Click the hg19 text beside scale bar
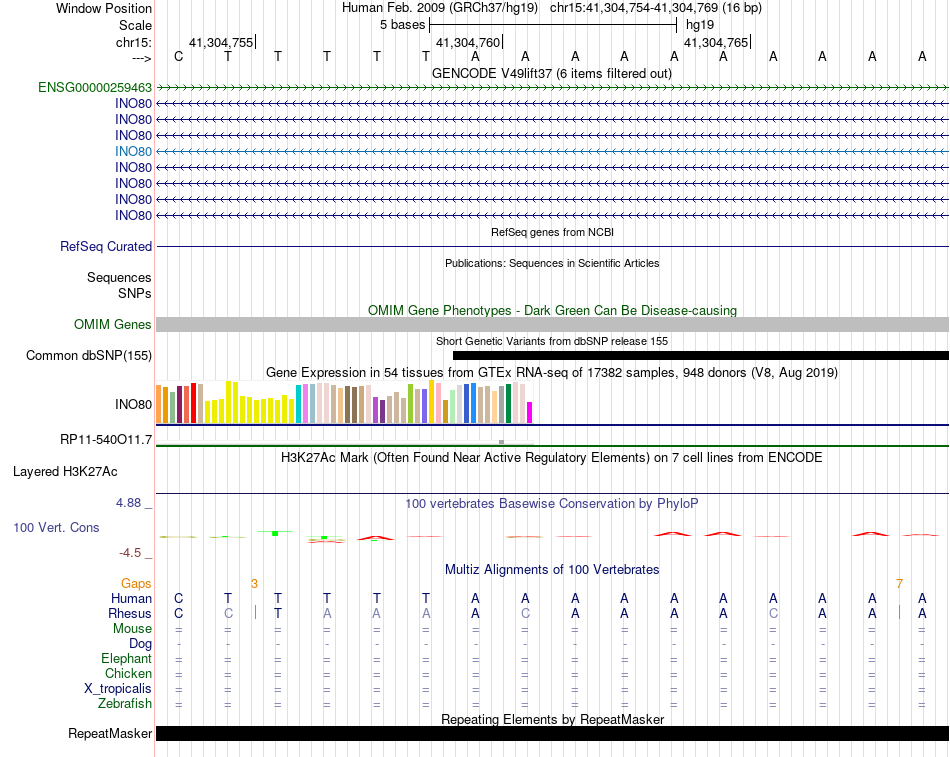The width and height of the screenshot is (950, 757). pos(700,25)
